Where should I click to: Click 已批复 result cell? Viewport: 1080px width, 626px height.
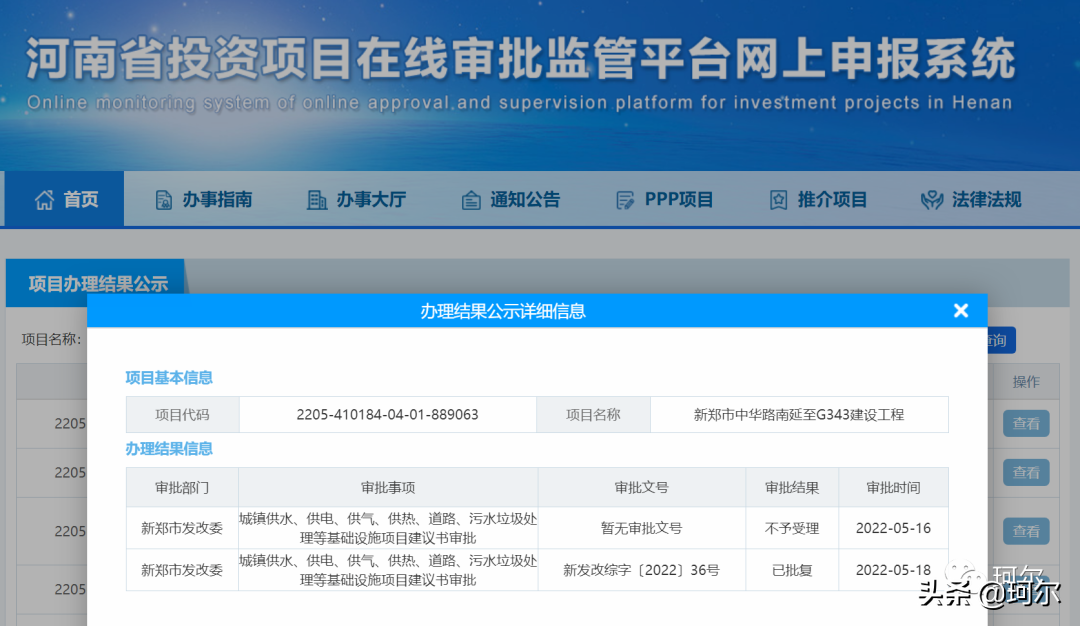click(x=792, y=570)
